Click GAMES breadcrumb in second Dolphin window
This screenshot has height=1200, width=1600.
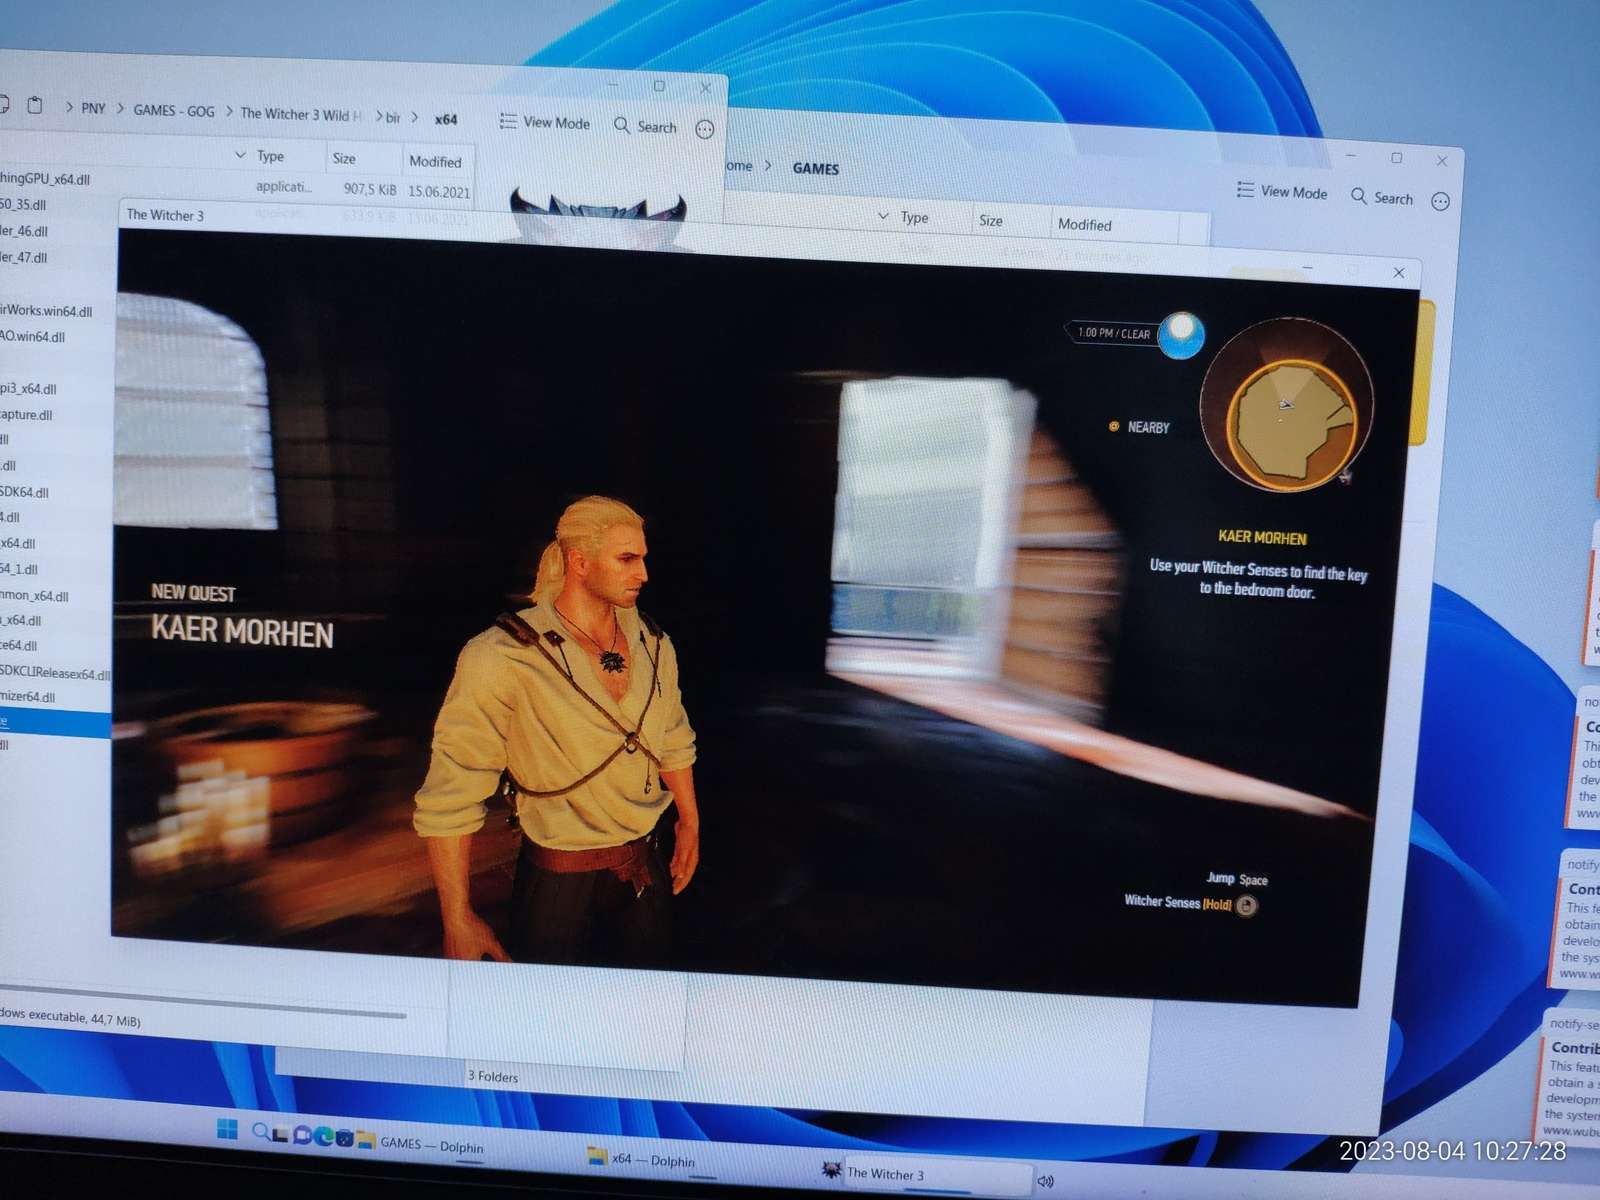coord(816,168)
